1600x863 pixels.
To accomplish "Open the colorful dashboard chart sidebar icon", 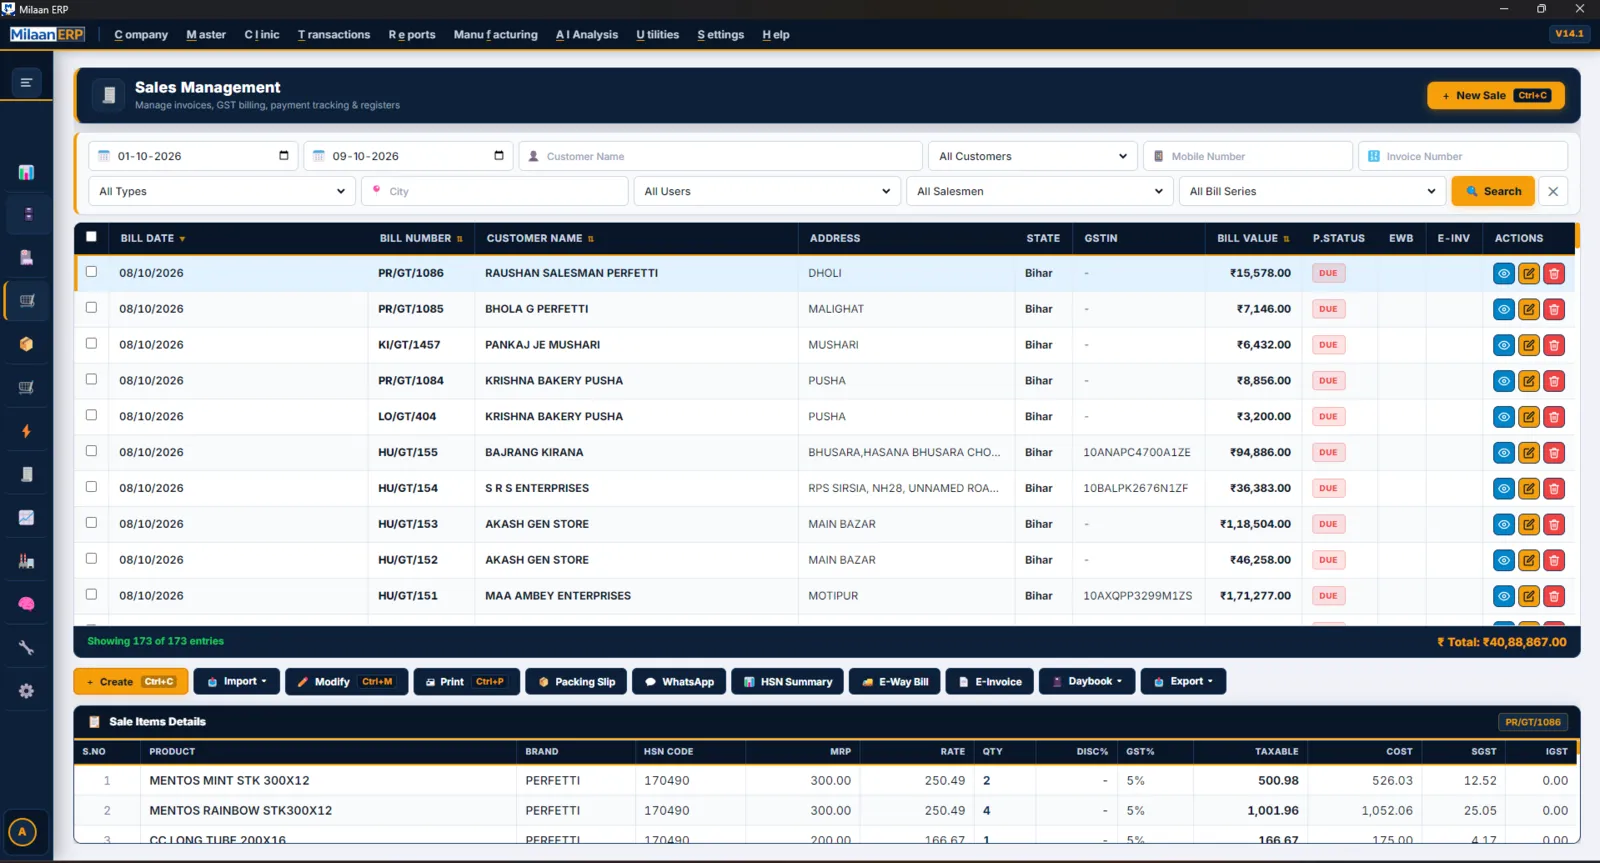I will point(26,172).
